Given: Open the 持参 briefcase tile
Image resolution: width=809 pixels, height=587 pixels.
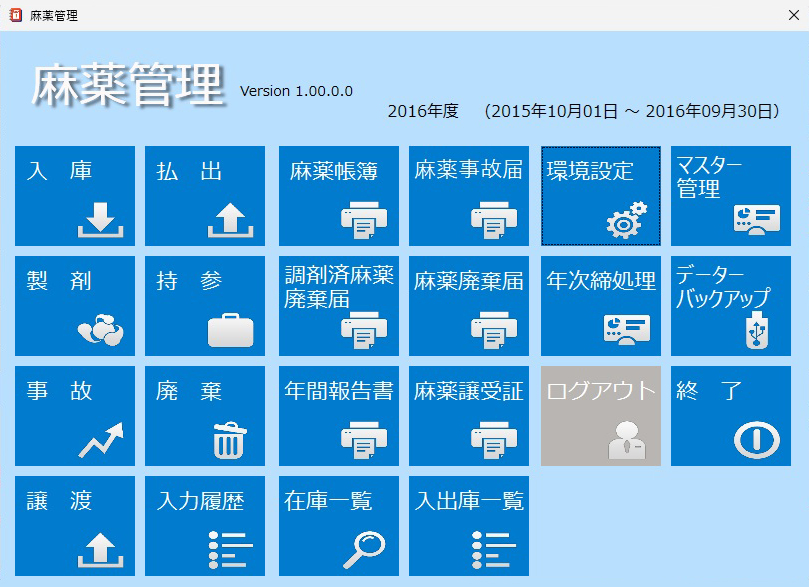Looking at the screenshot, I should (x=205, y=306).
